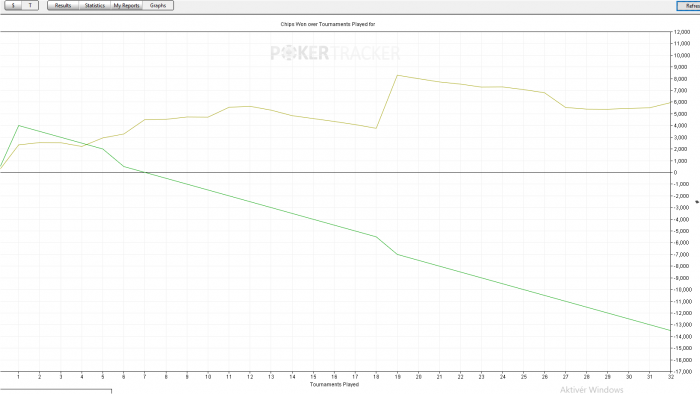Screen dimensions: 700x394
Task: Go to the My Reports tab
Action: pos(127,5)
